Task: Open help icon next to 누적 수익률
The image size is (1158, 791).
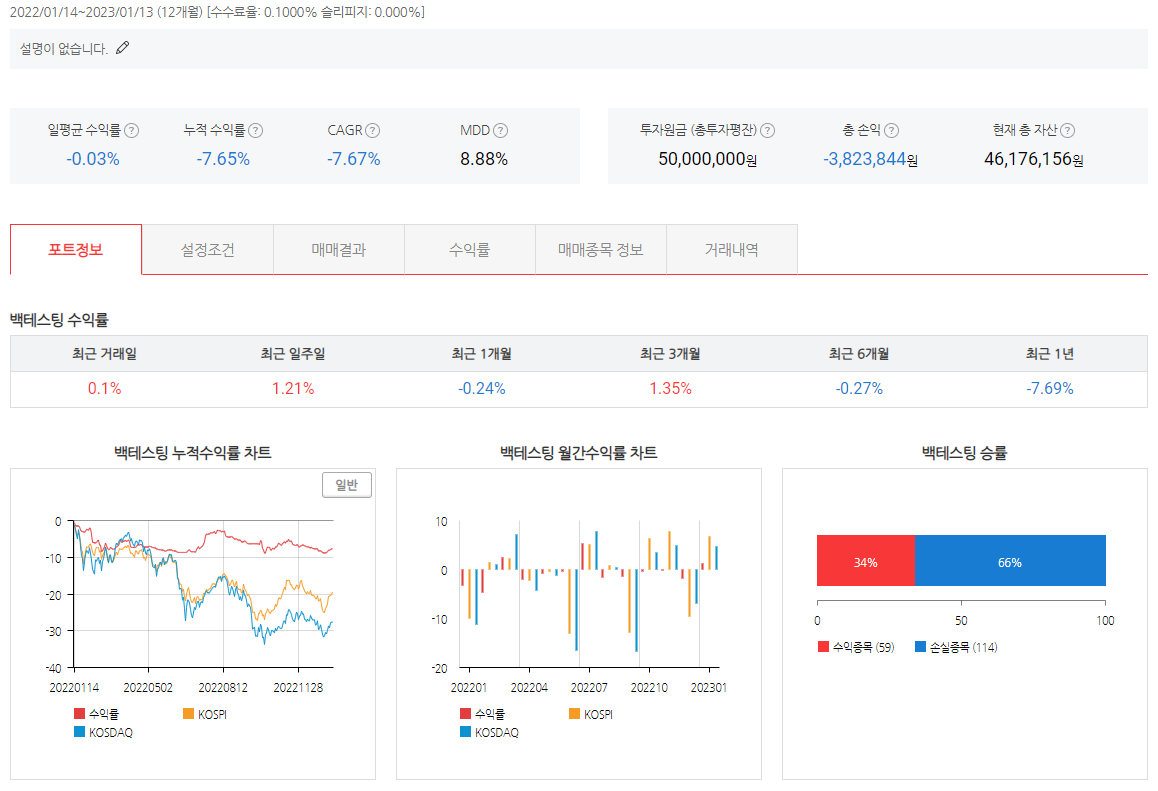Action: (256, 131)
